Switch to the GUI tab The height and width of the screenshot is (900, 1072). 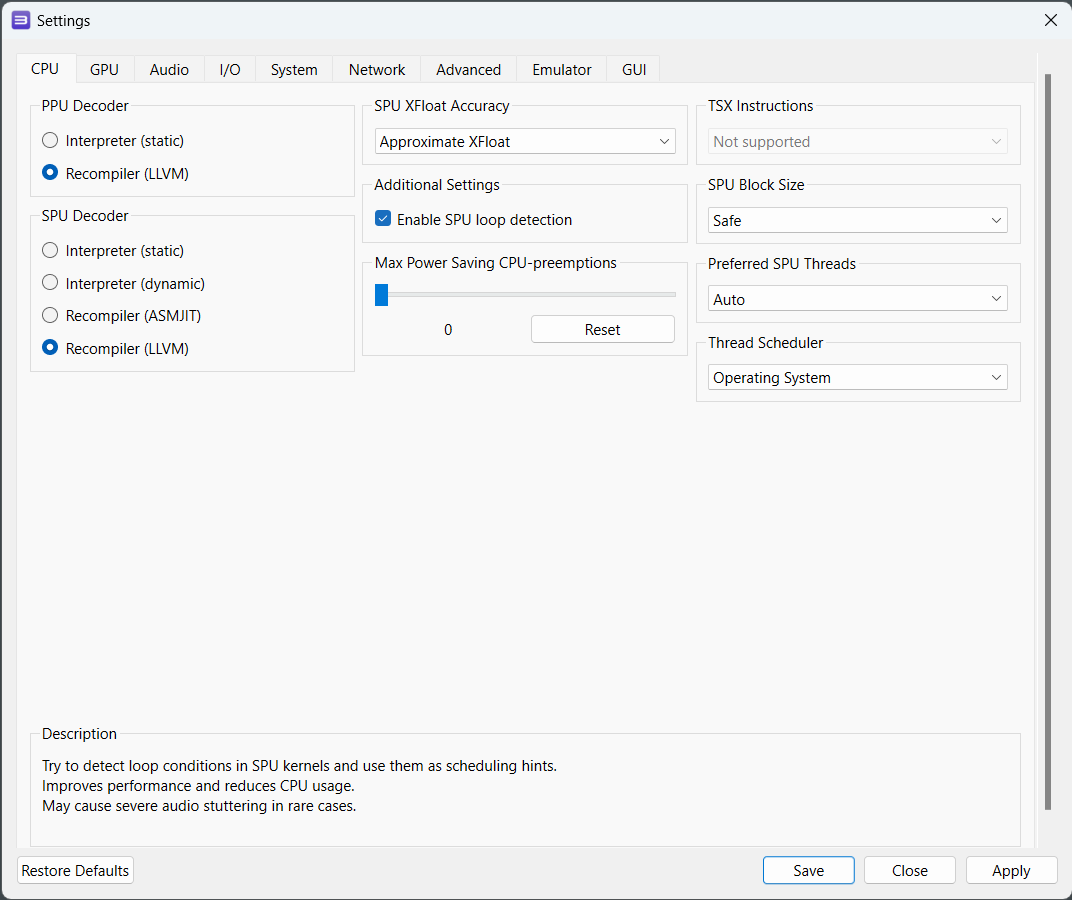click(634, 70)
